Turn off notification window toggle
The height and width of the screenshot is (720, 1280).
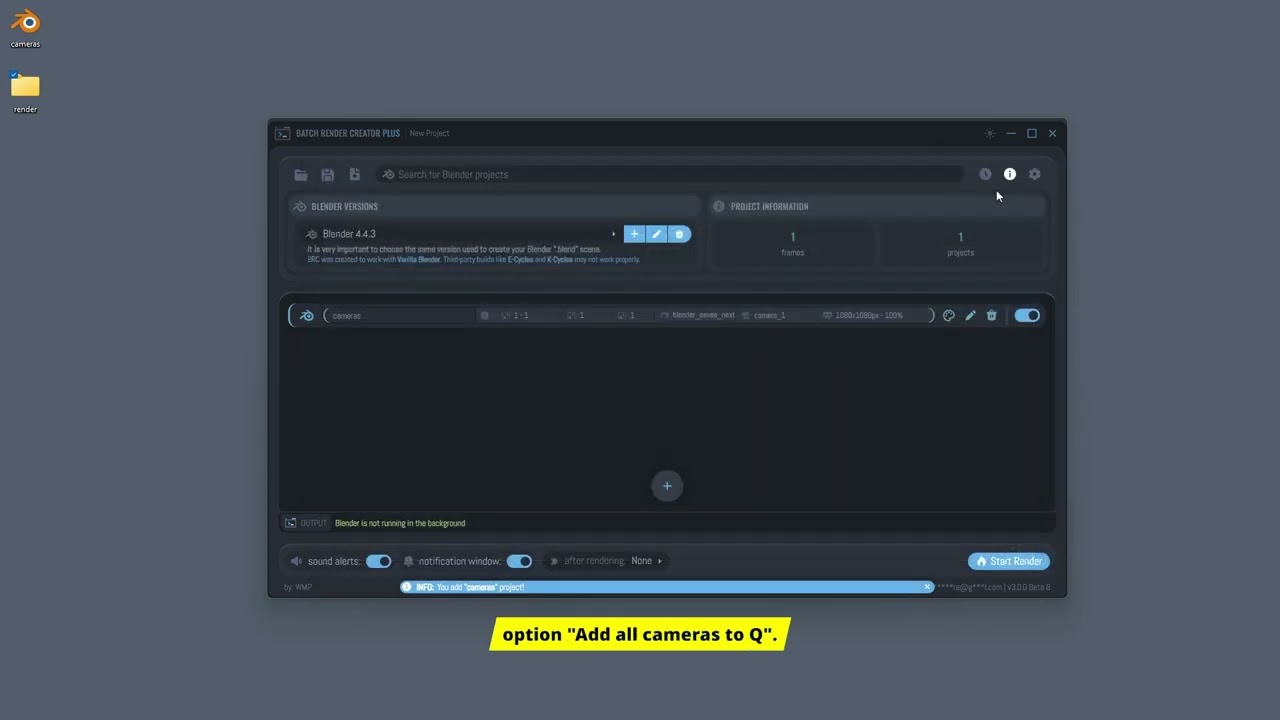[519, 561]
